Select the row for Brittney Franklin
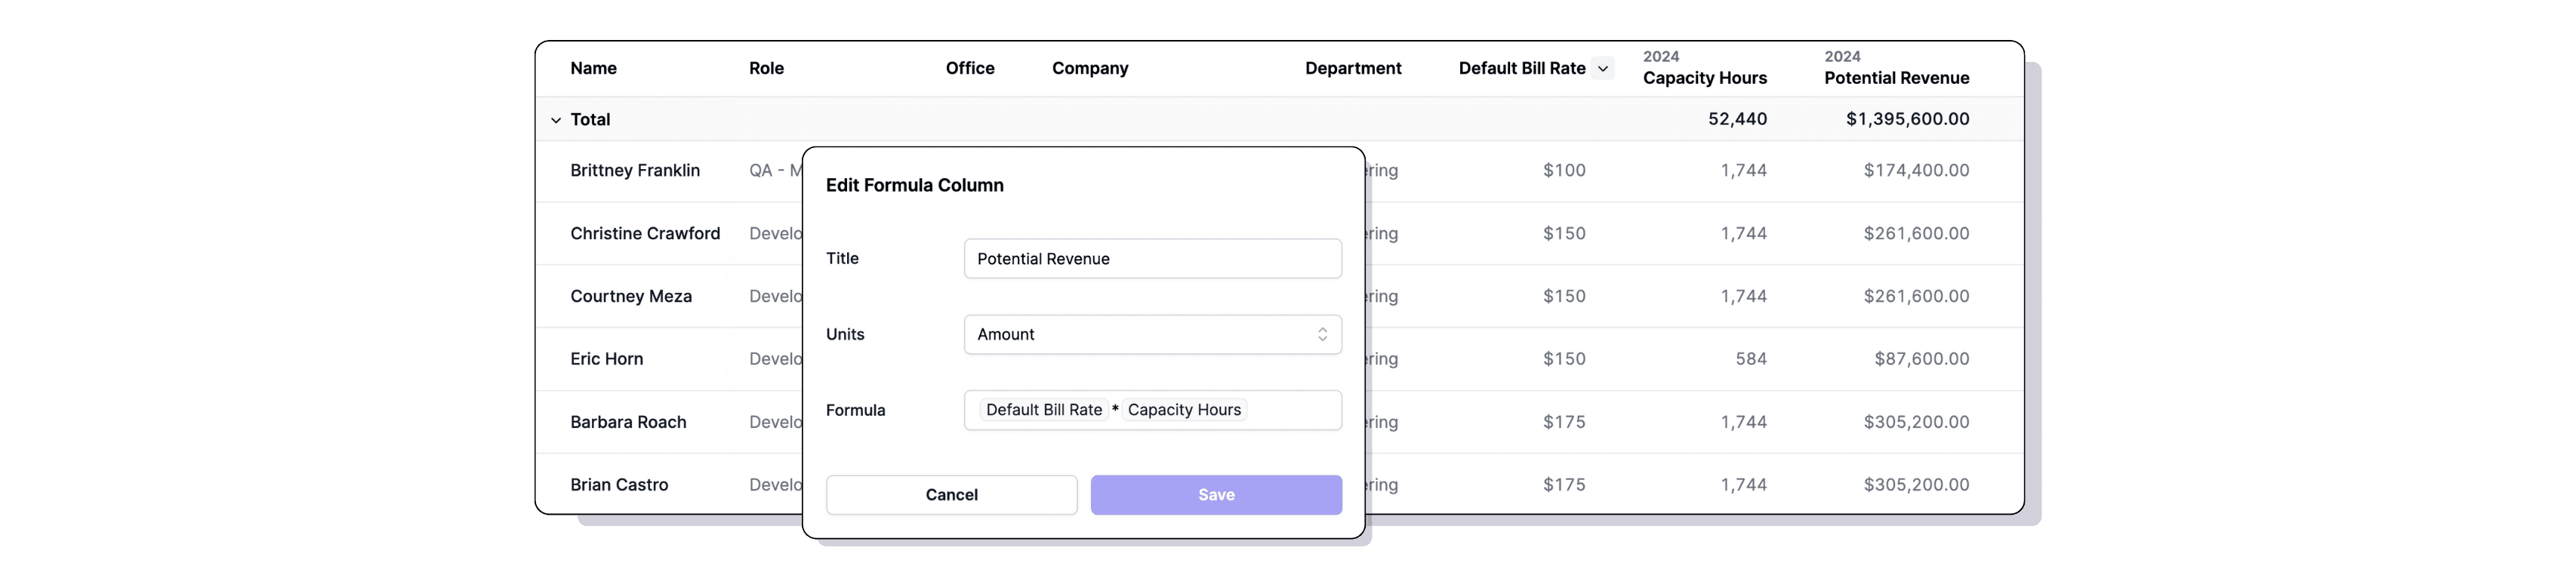 click(635, 170)
